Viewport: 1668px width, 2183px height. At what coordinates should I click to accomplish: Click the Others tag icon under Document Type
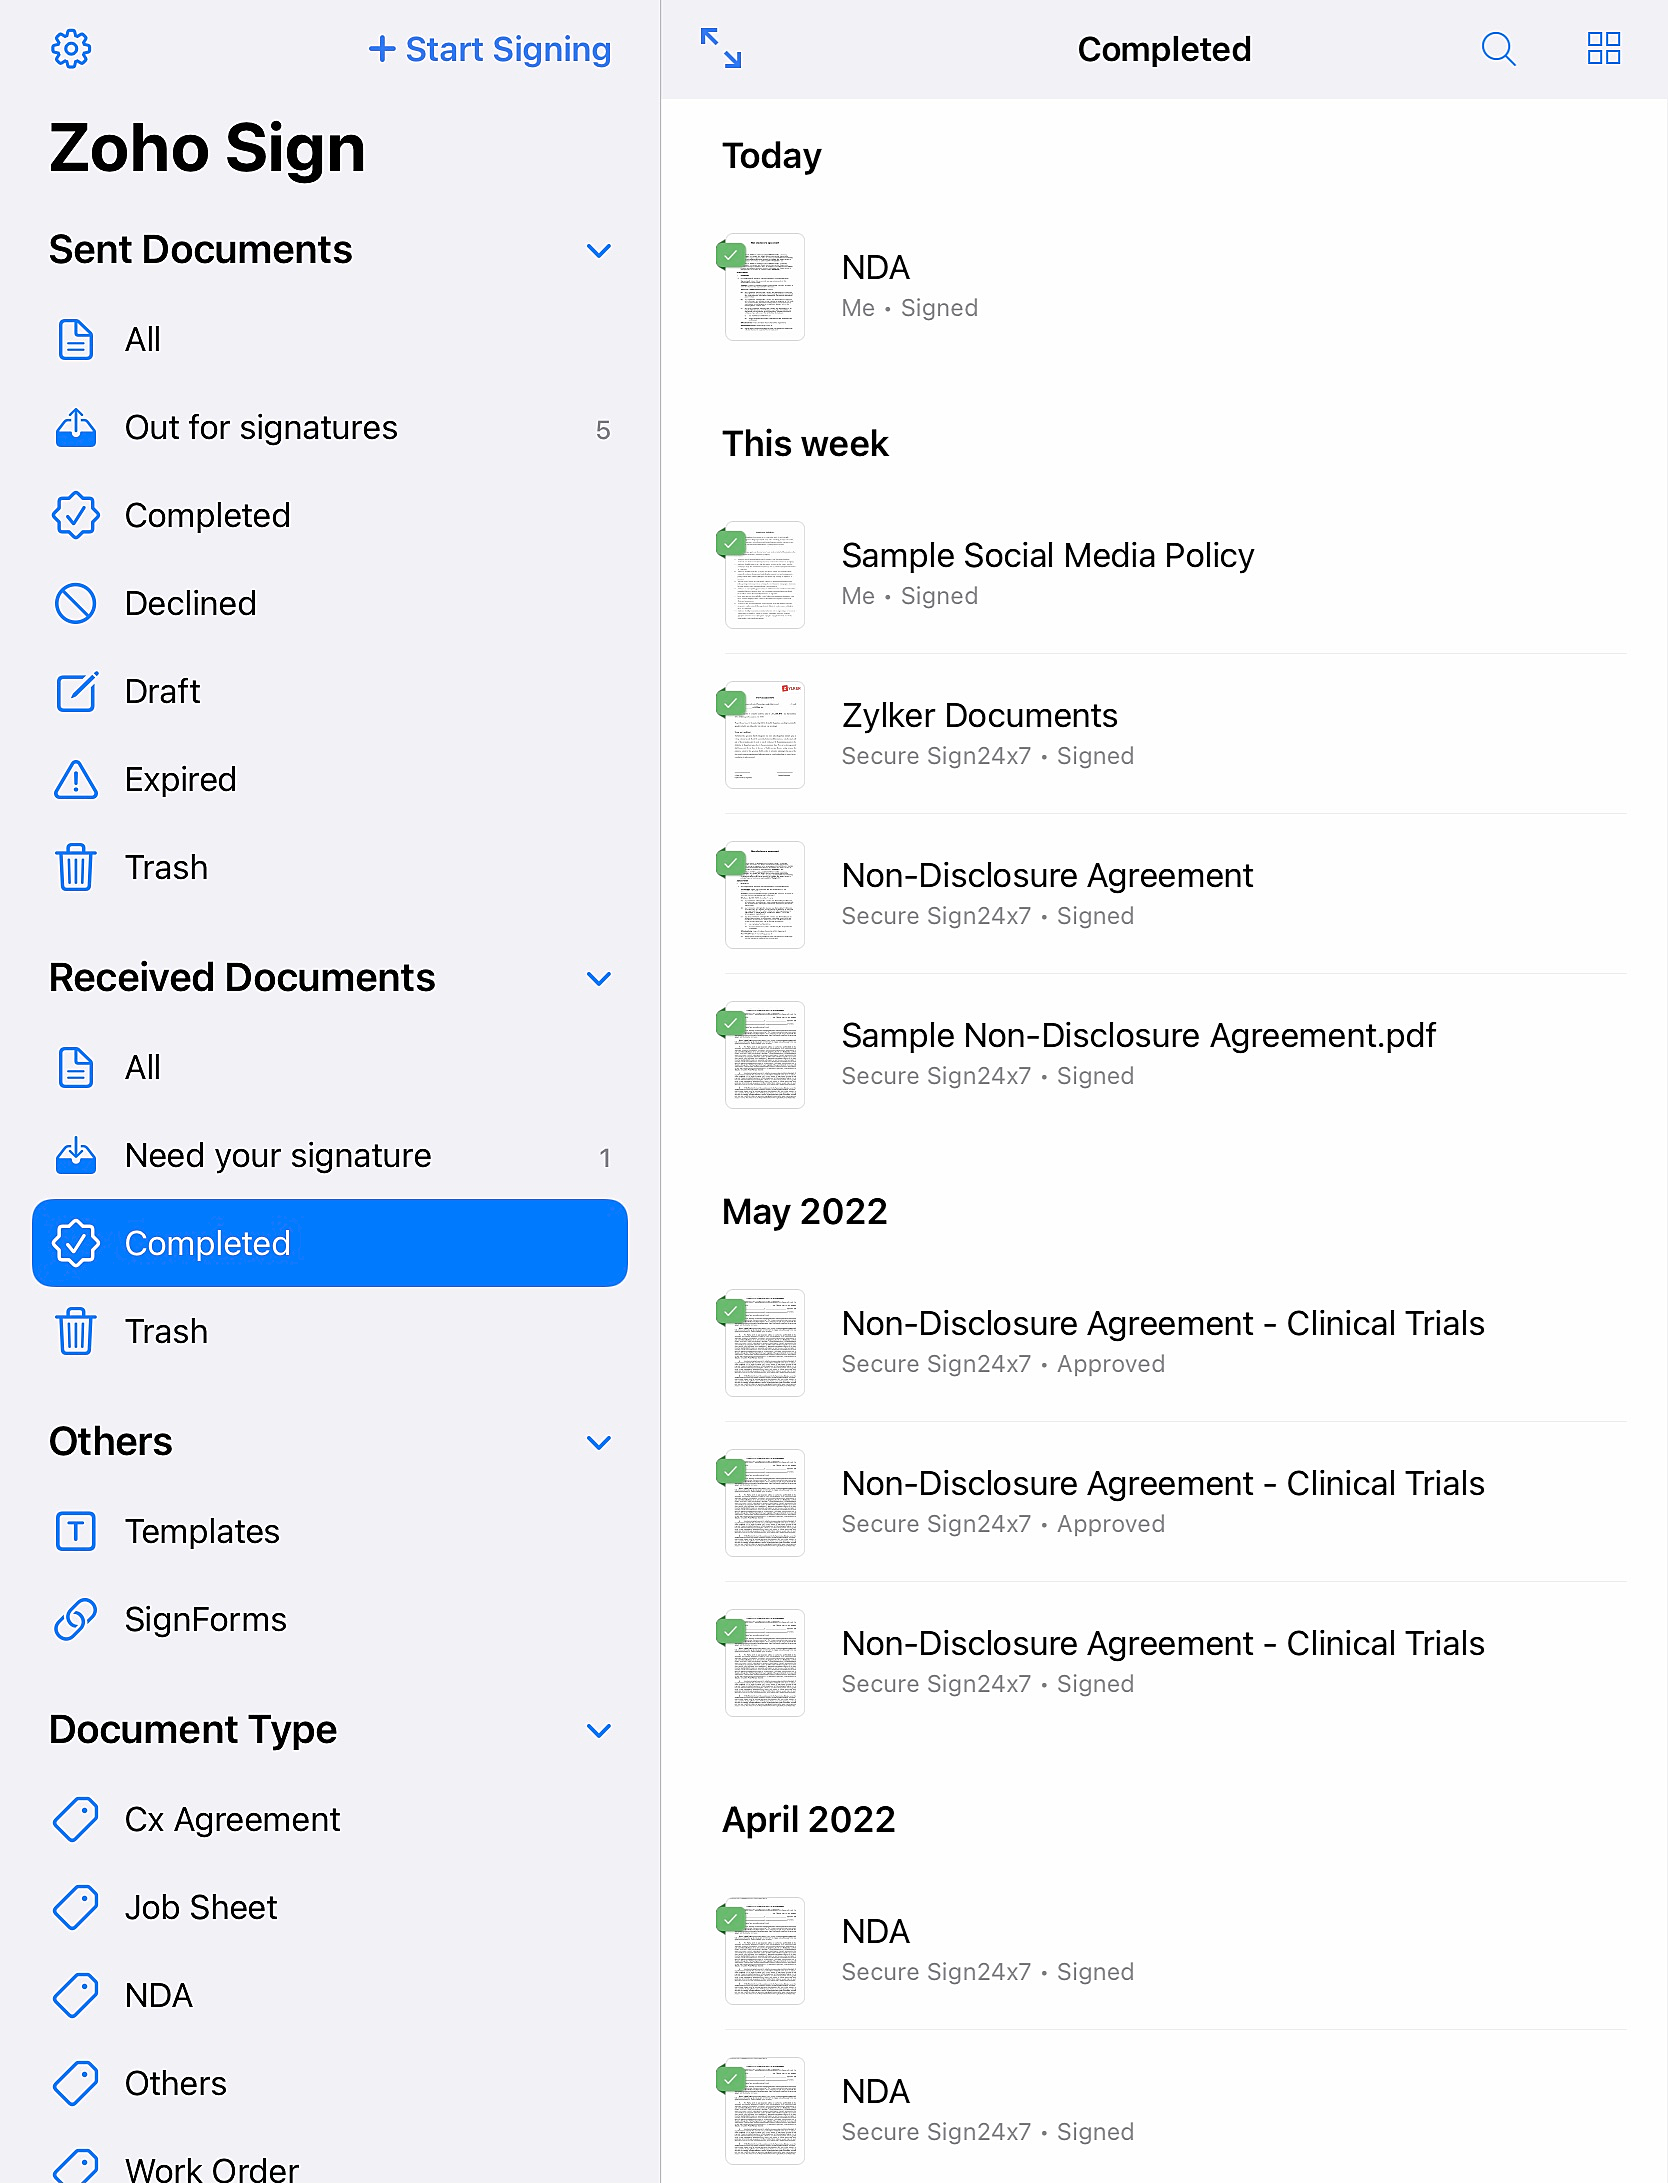[76, 2083]
